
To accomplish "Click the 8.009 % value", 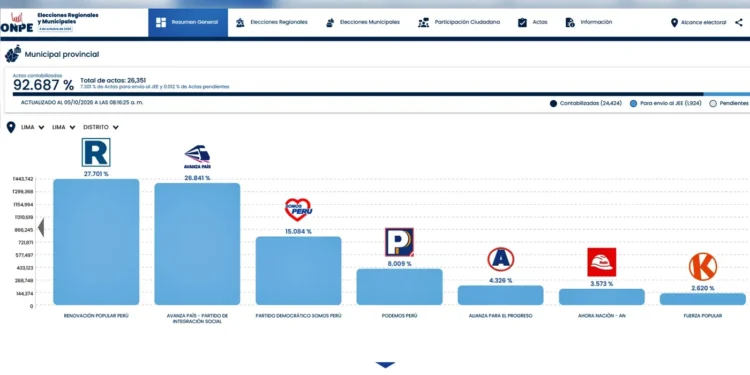I will (x=399, y=264).
